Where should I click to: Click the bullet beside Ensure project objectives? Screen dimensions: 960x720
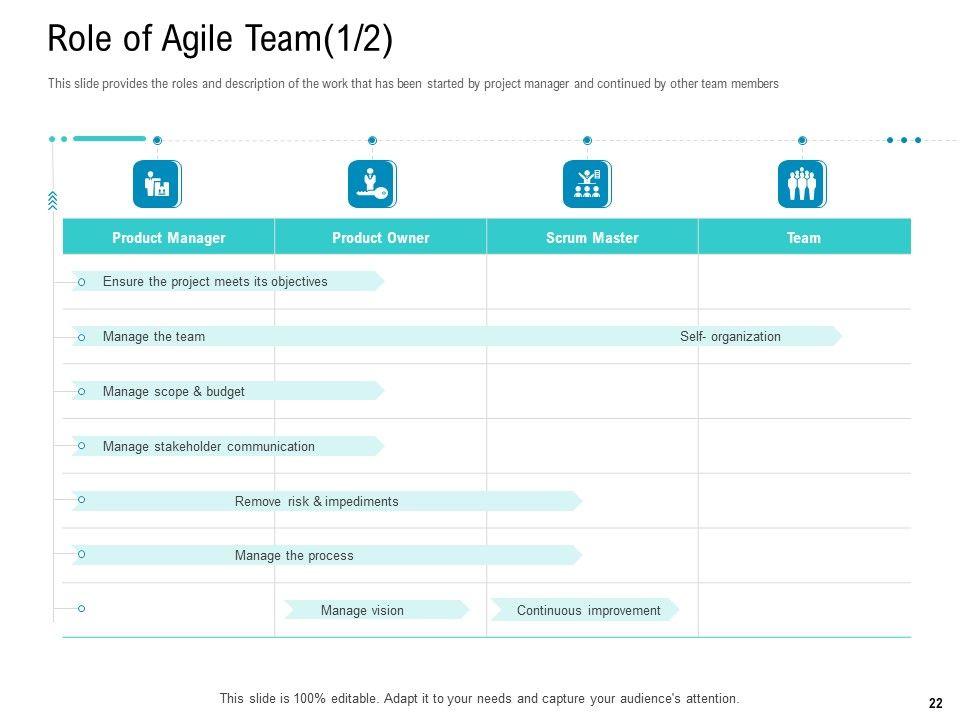pyautogui.click(x=82, y=283)
